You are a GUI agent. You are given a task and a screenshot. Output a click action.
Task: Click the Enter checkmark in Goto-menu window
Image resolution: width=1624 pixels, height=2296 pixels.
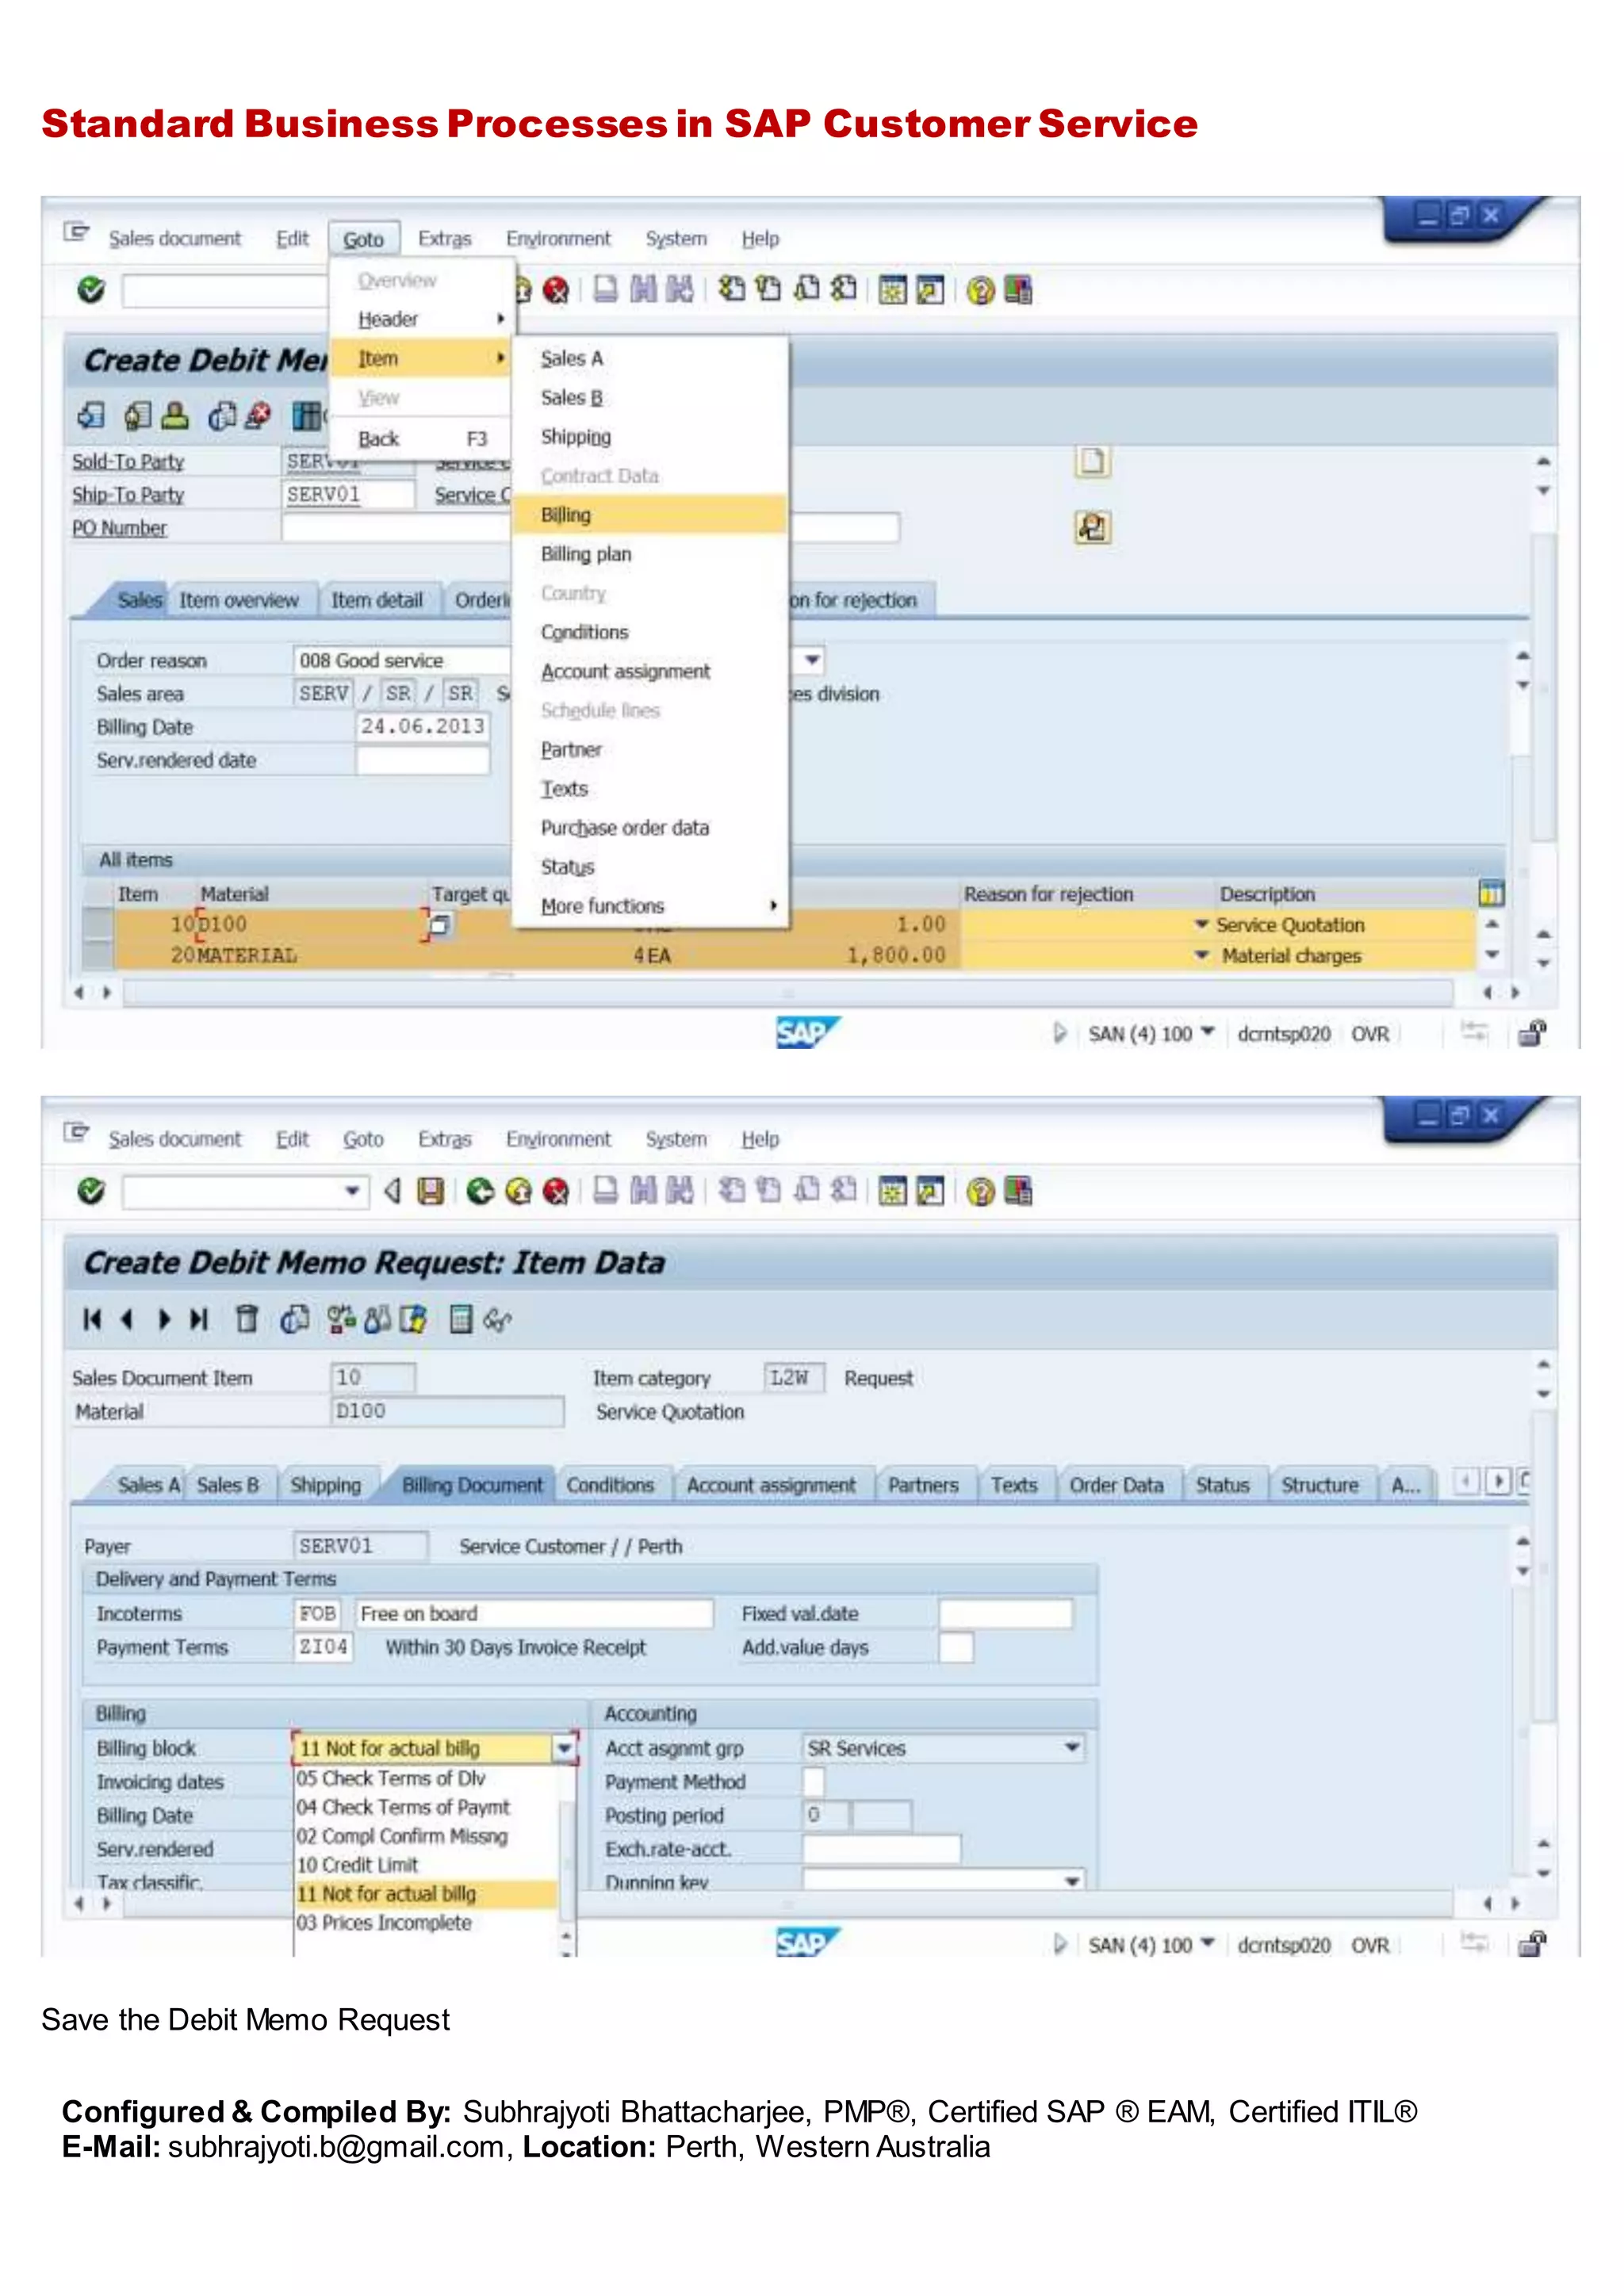91,290
